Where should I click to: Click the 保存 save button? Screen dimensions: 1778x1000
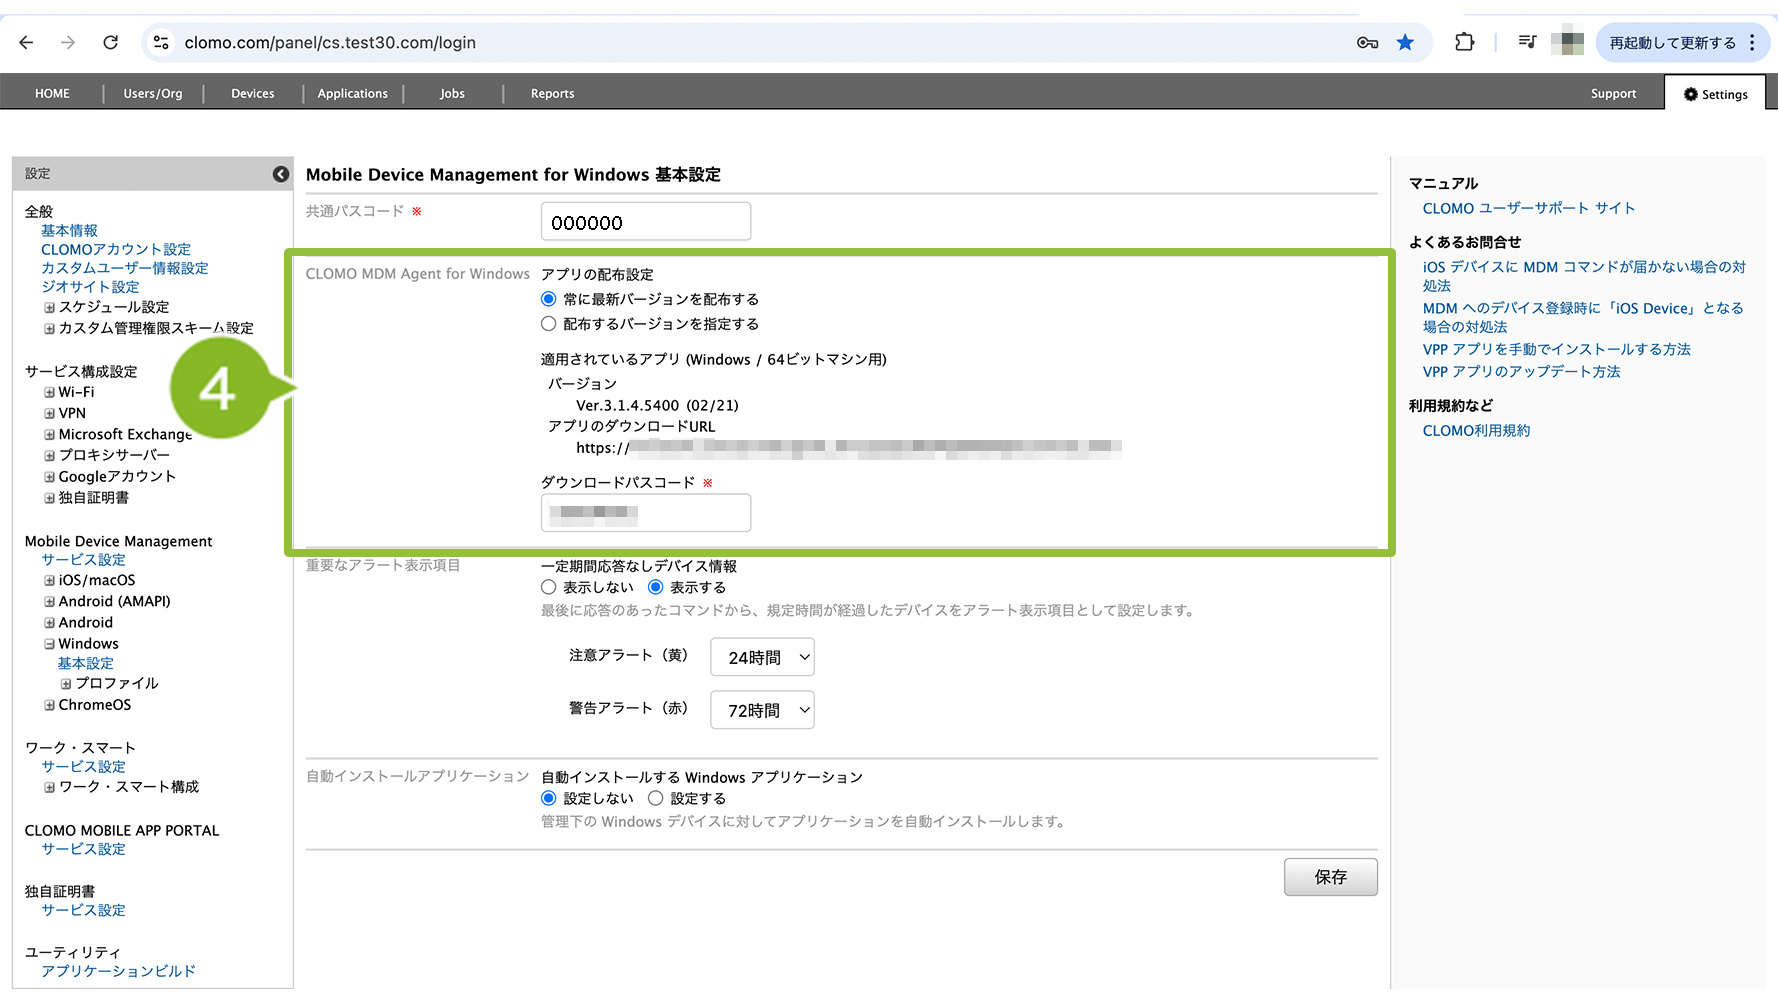click(x=1330, y=877)
